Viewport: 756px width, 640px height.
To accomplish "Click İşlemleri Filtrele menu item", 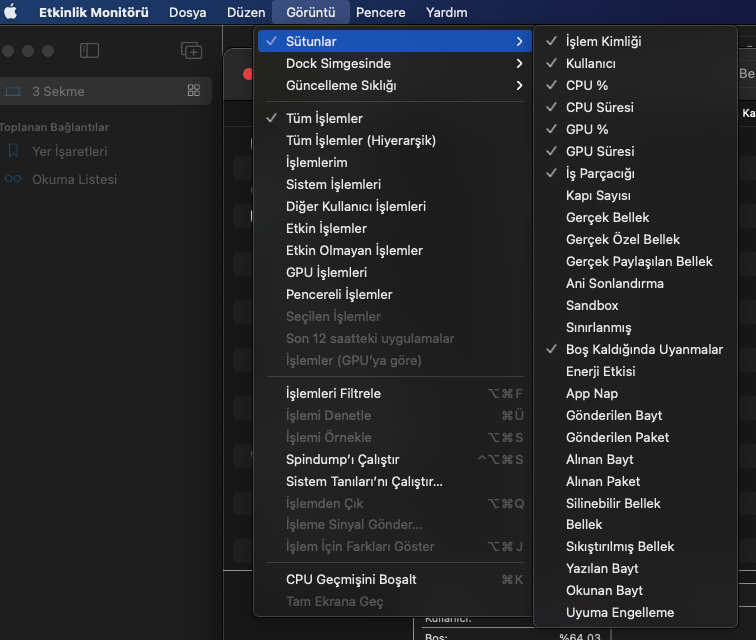I will pyautogui.click(x=395, y=393).
